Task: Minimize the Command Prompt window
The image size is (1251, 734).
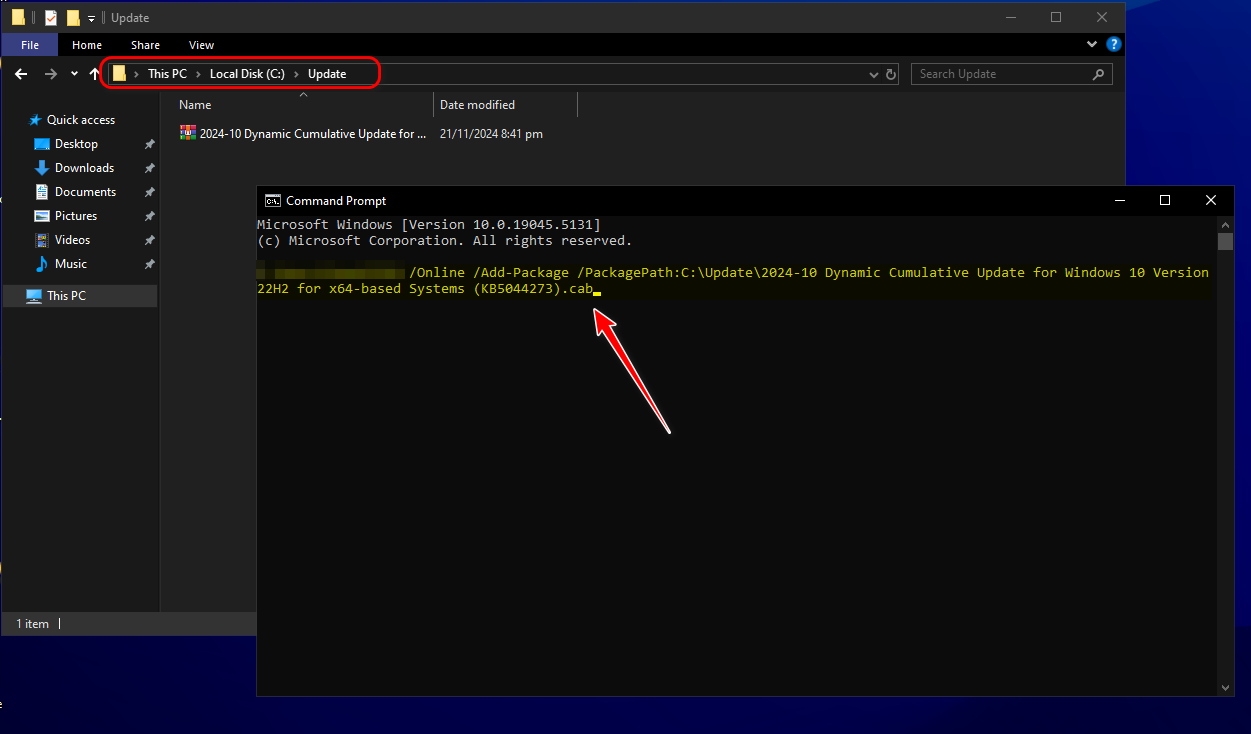Action: click(1119, 200)
